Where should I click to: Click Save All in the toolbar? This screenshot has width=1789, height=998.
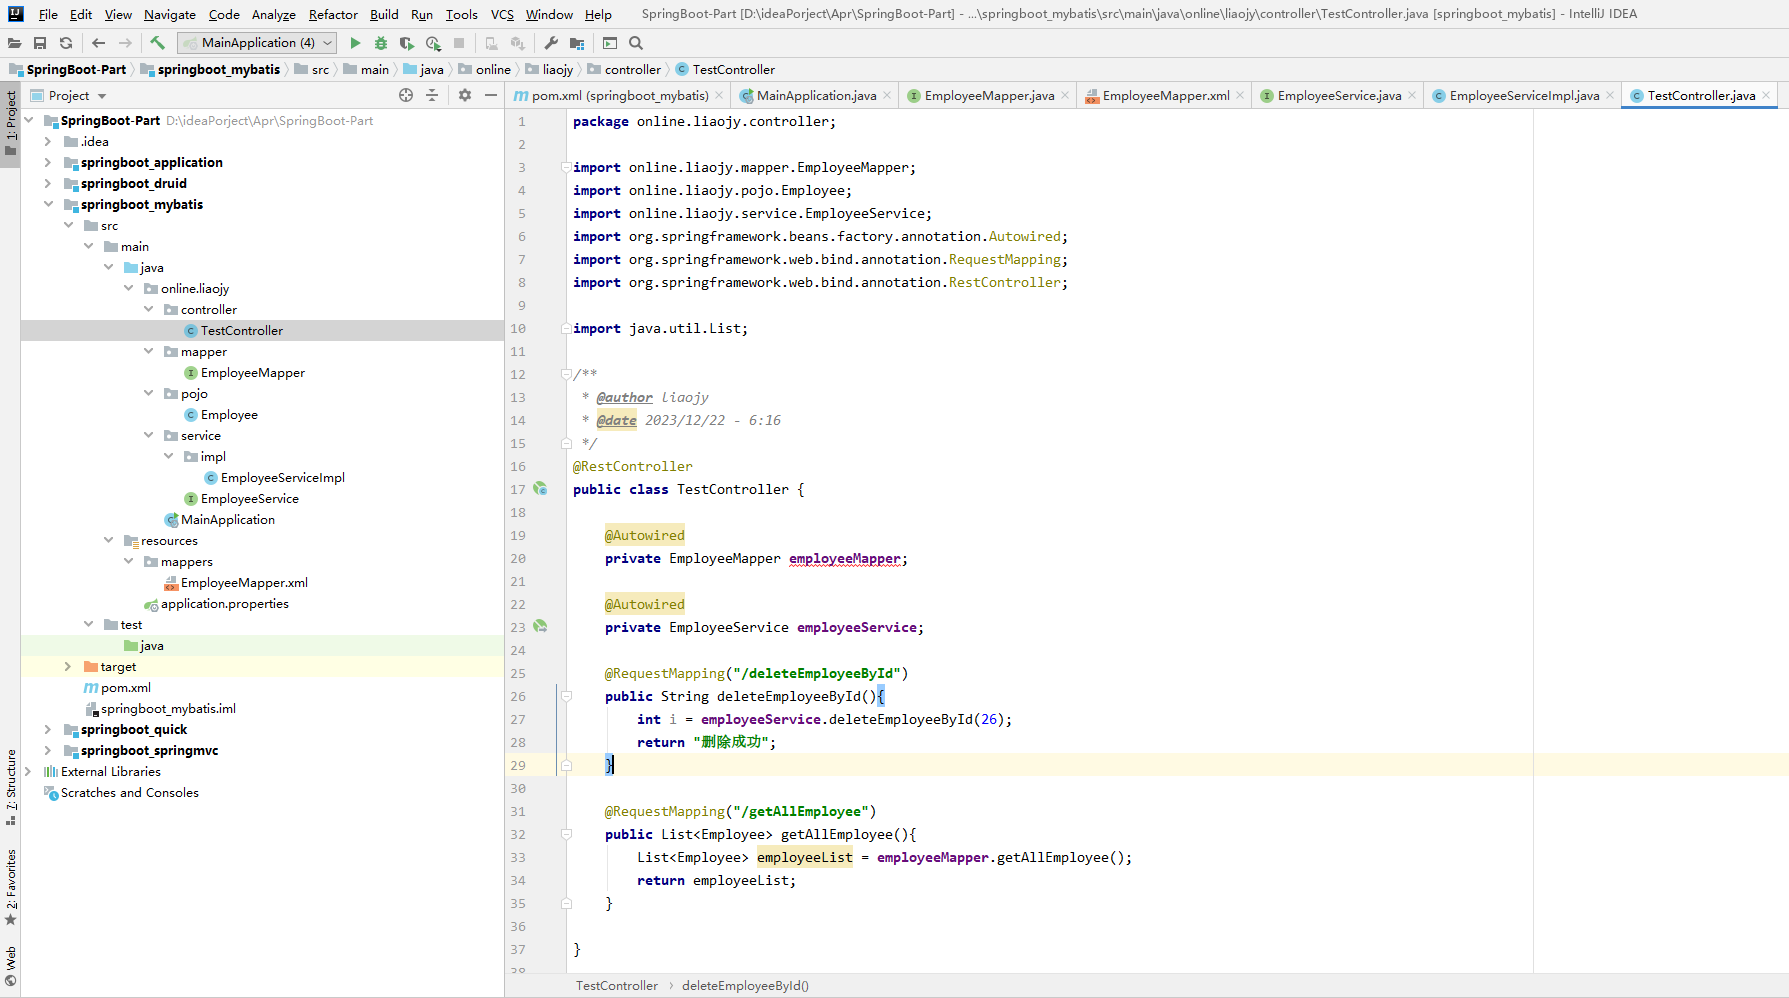point(40,43)
